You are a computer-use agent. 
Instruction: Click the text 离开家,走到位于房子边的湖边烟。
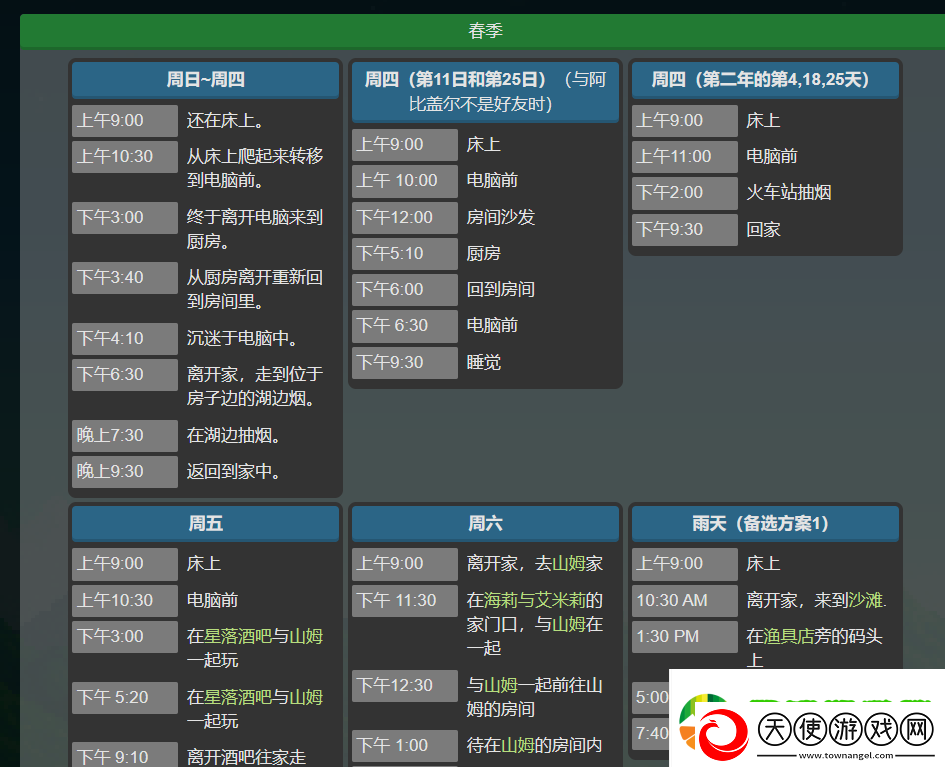(255, 386)
